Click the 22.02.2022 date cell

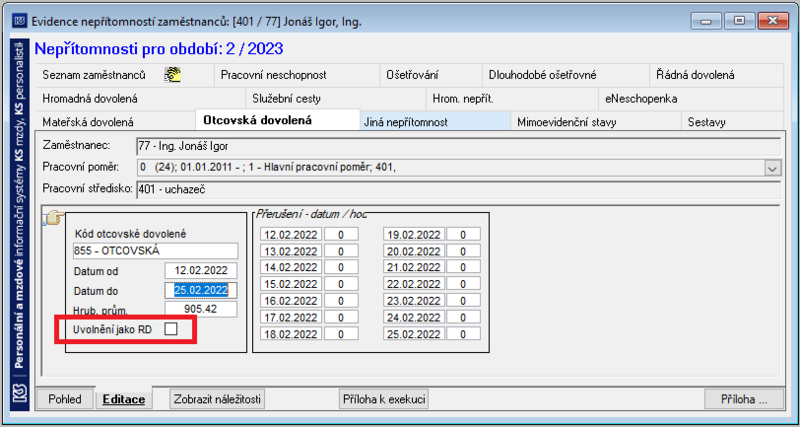pyautogui.click(x=414, y=285)
